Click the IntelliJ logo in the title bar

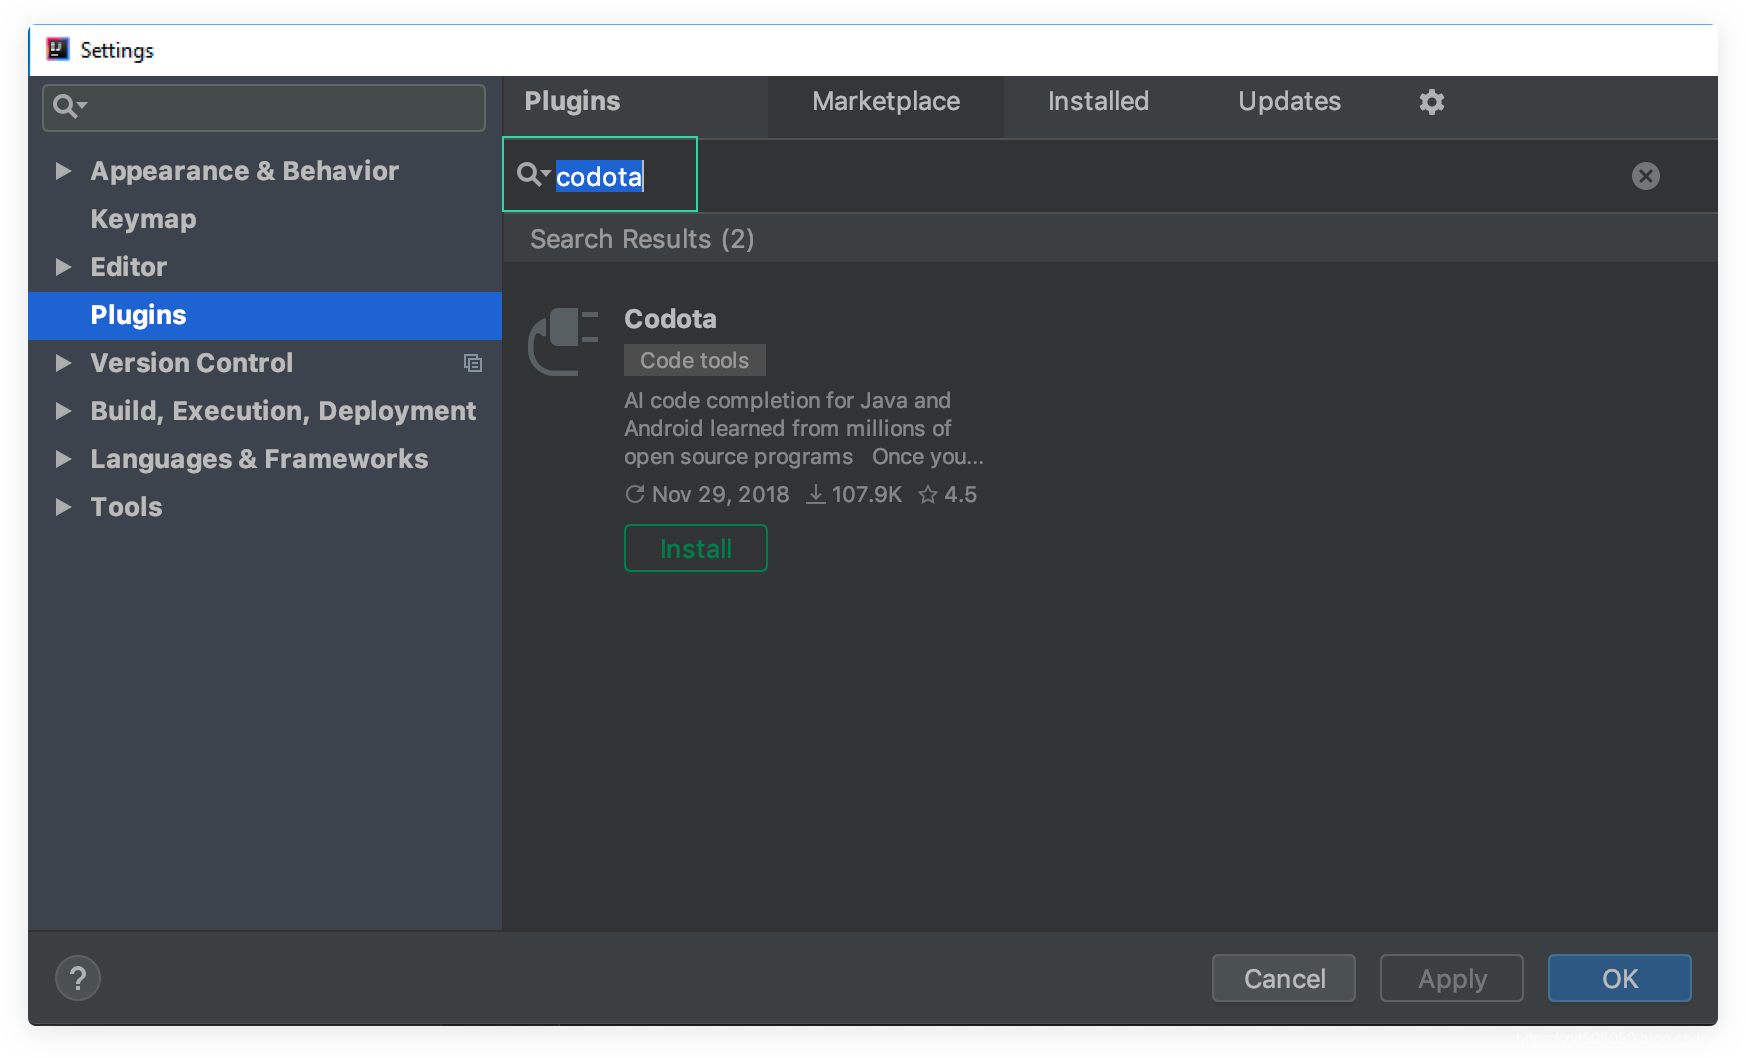[58, 49]
